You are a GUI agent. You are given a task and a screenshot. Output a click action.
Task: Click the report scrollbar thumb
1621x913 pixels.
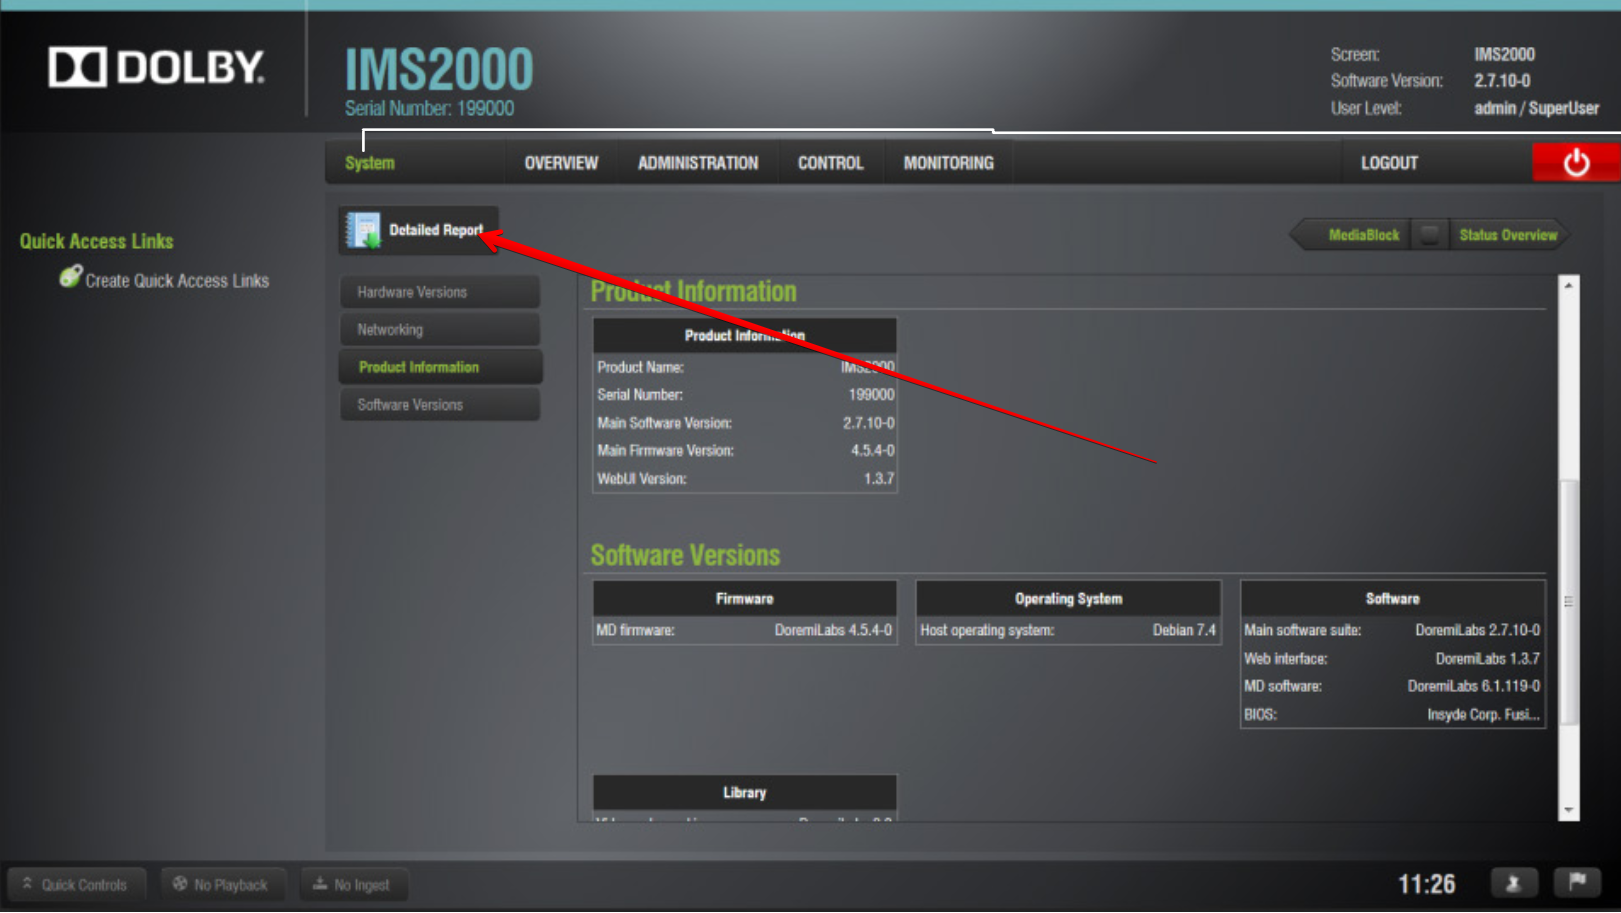(x=1569, y=601)
